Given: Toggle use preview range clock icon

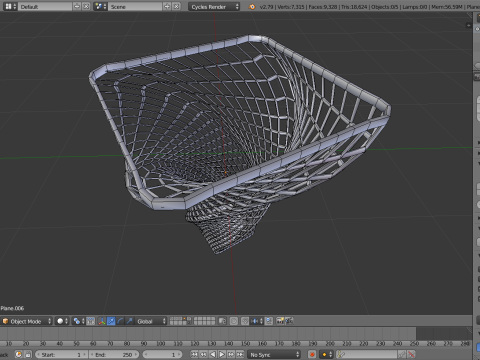Looking at the screenshot, I should pyautogui.click(x=19, y=354).
